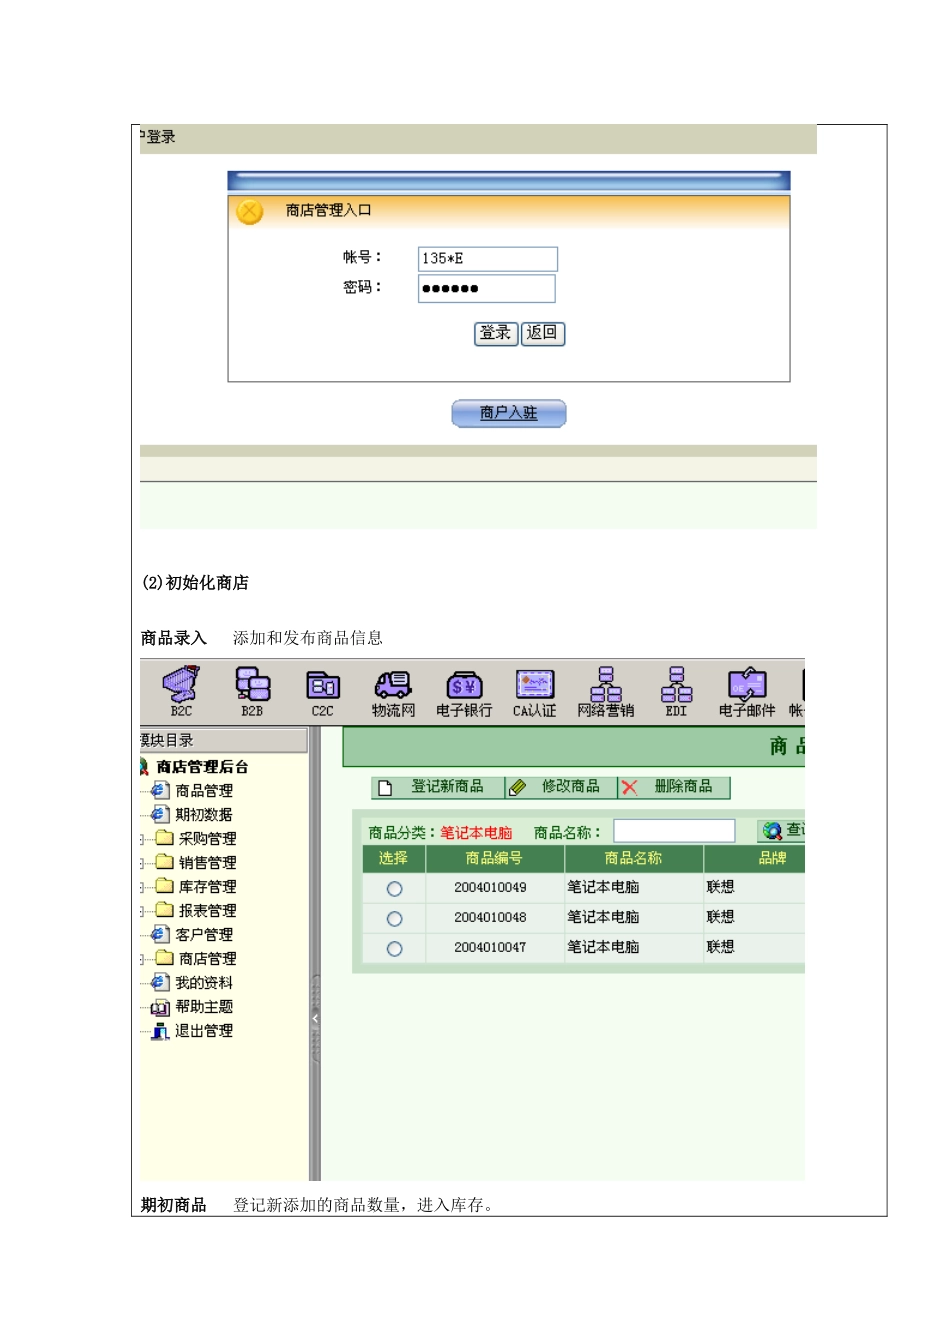Viewport: 950px width, 1344px height.
Task: Click the 返回 back button
Action: (543, 333)
